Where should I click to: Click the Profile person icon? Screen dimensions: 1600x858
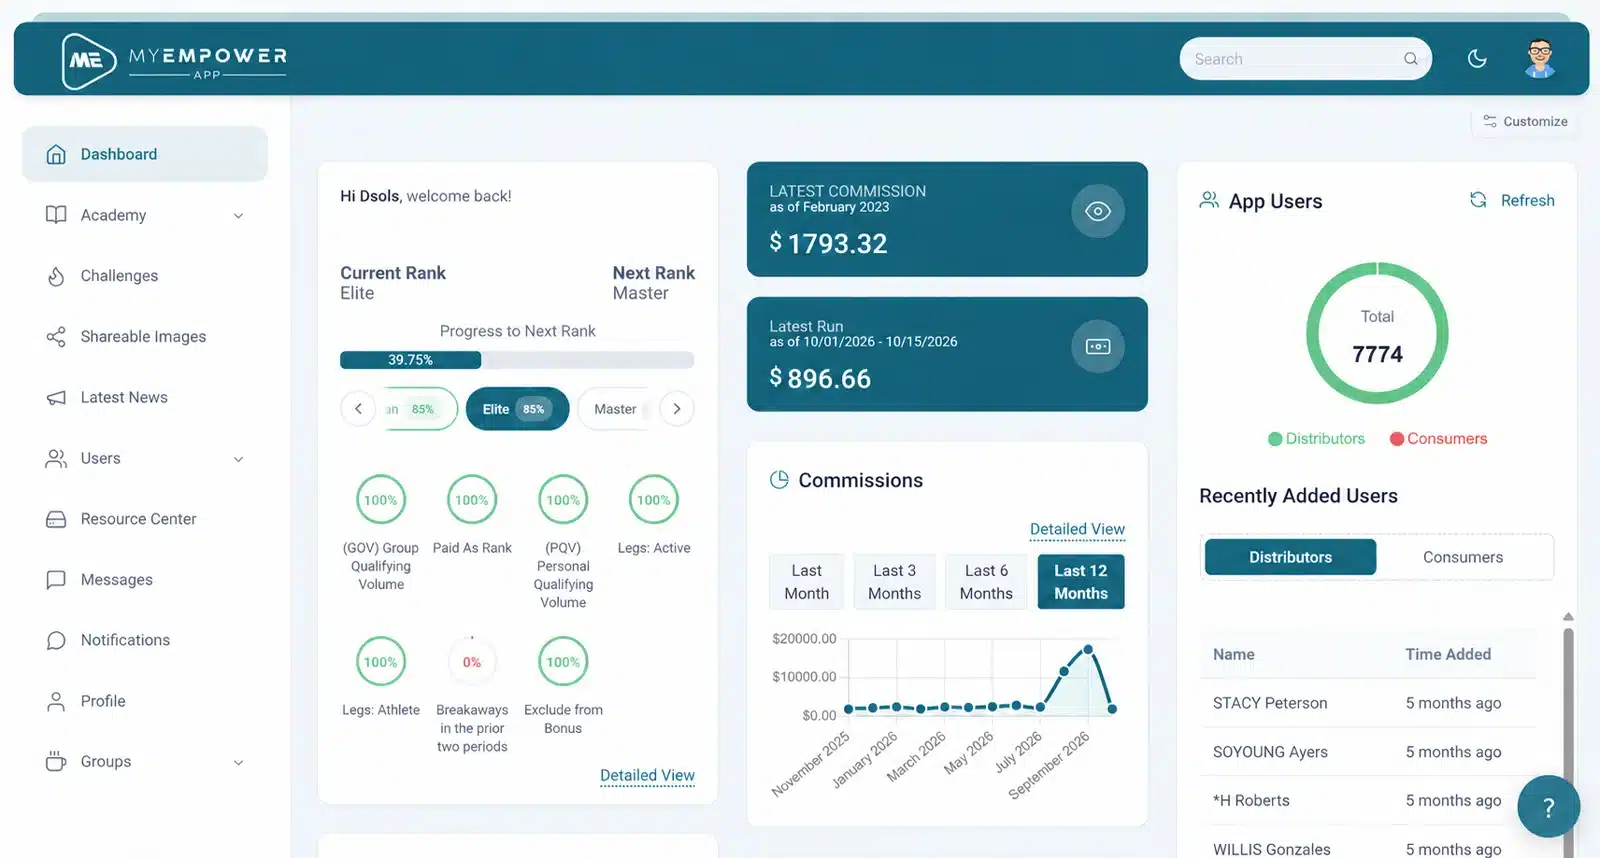point(56,701)
